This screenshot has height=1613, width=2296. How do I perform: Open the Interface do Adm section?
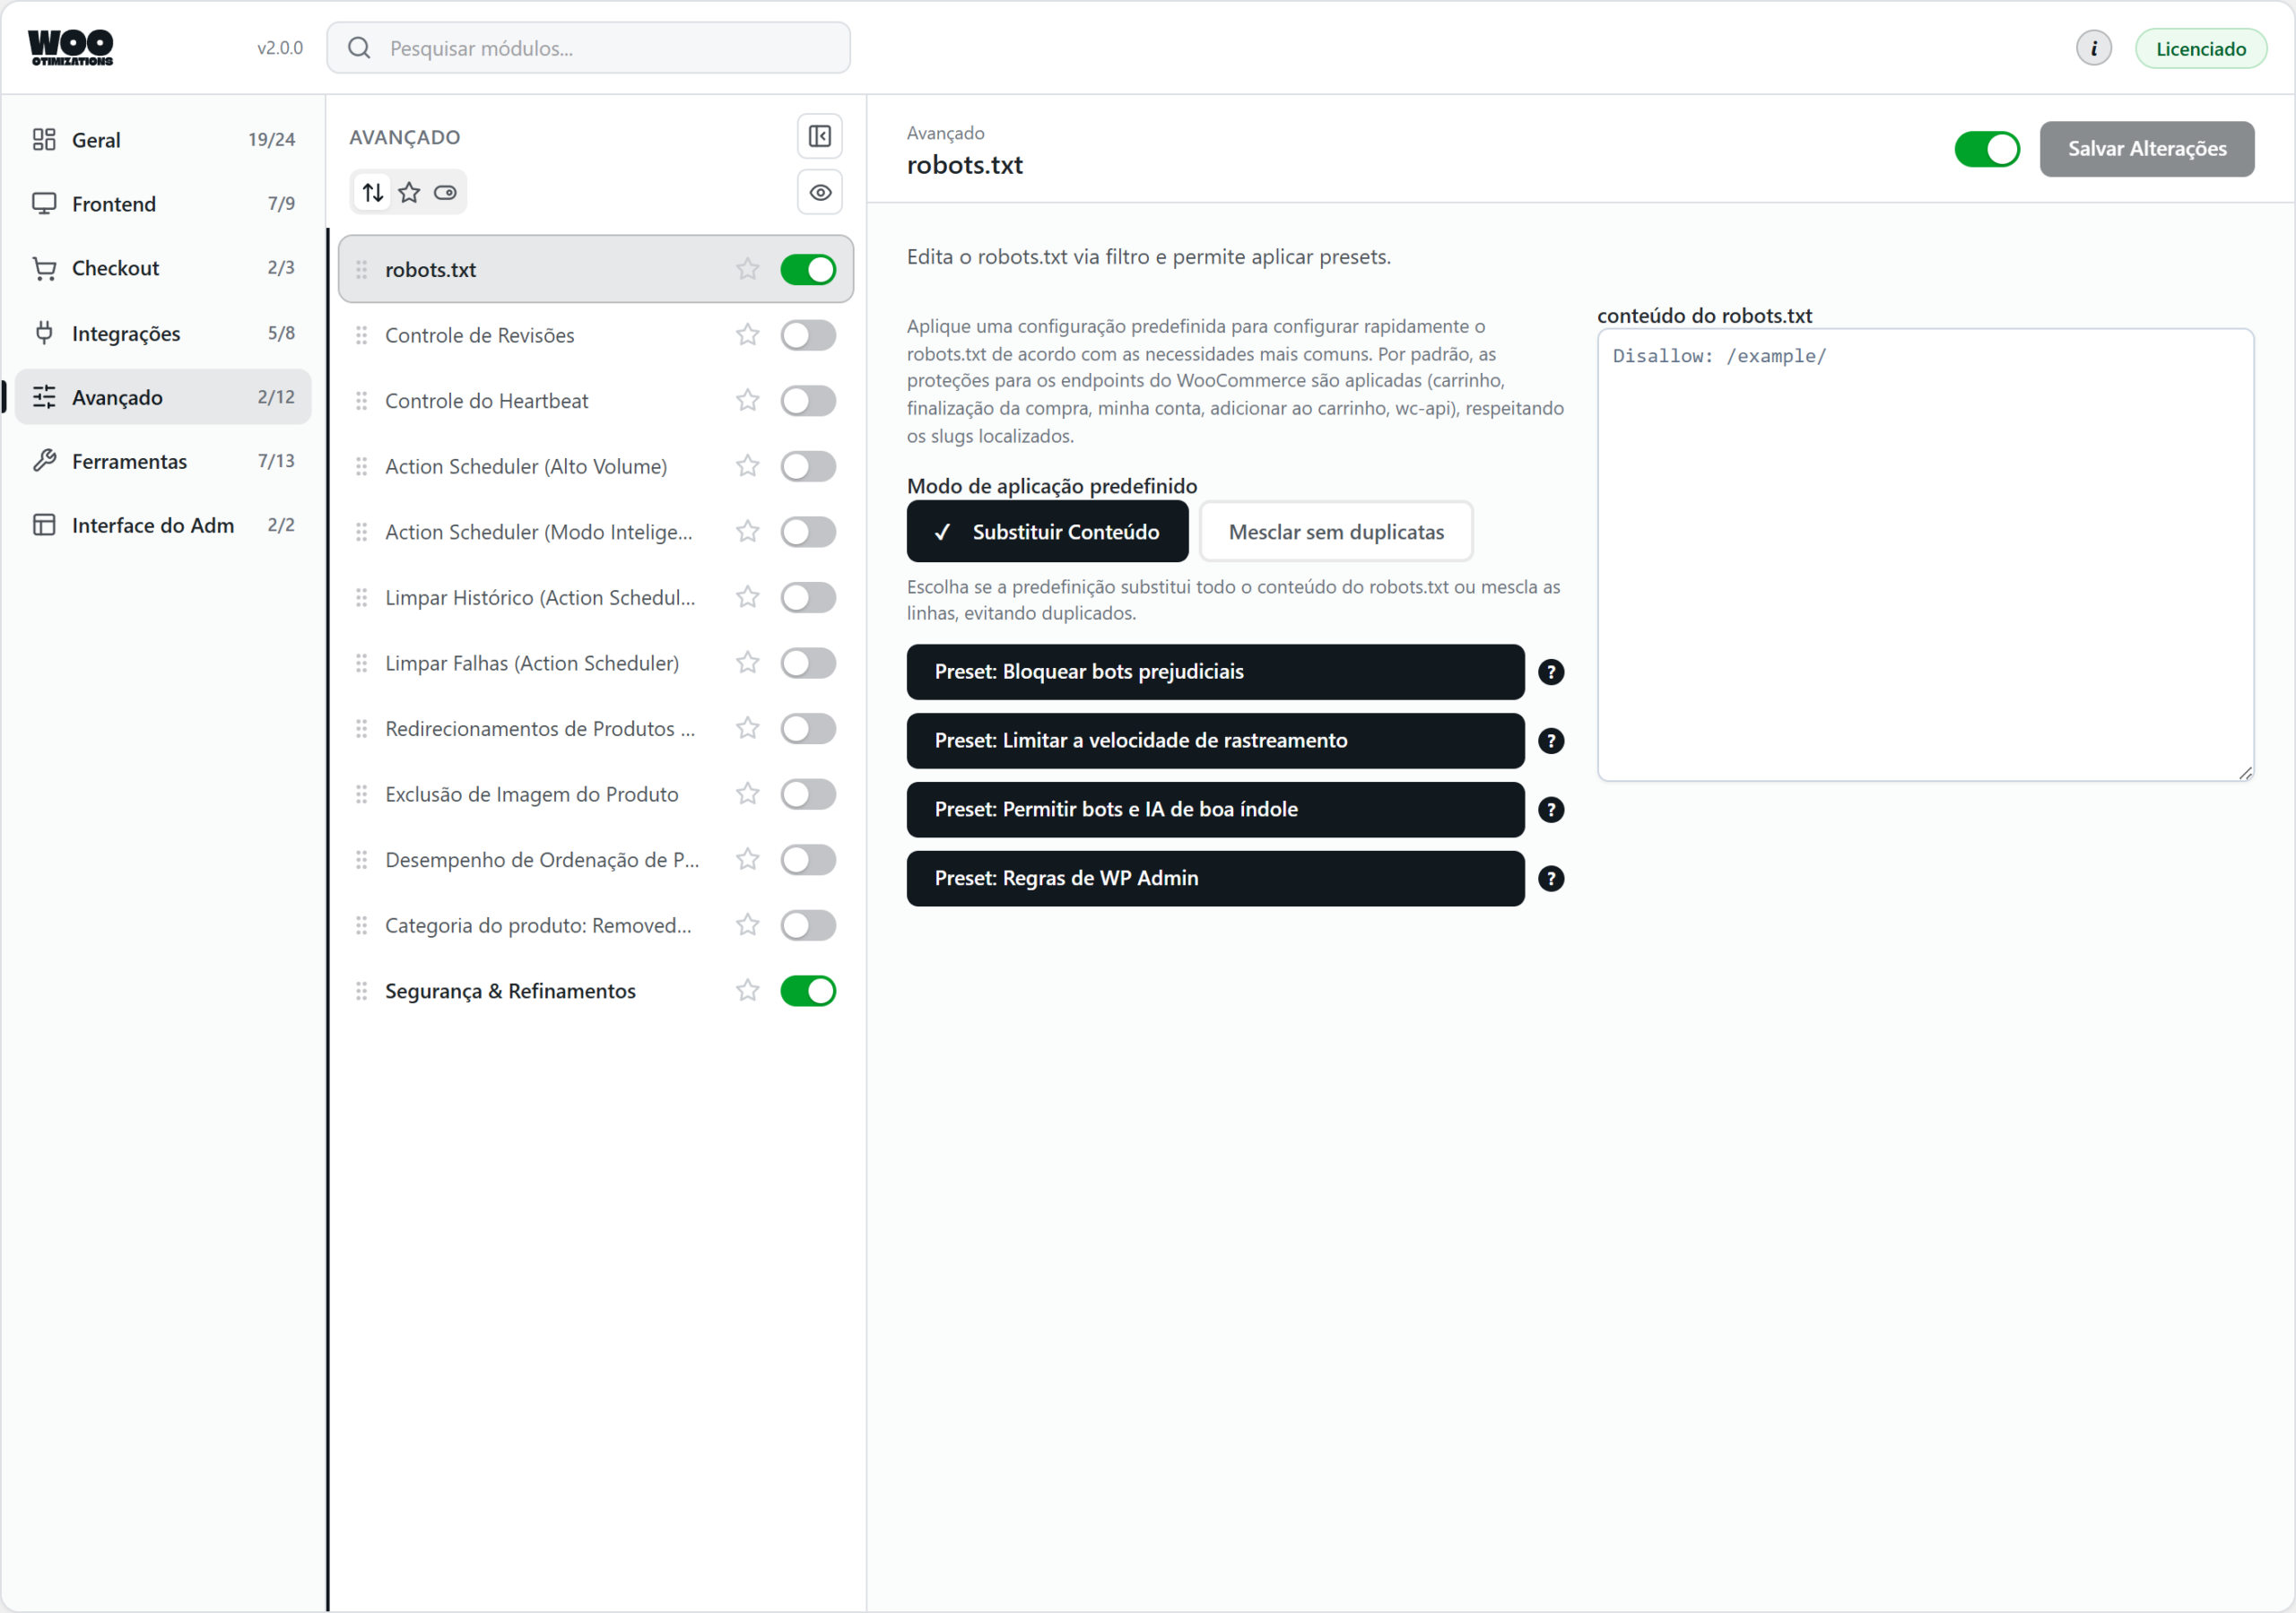click(x=163, y=525)
